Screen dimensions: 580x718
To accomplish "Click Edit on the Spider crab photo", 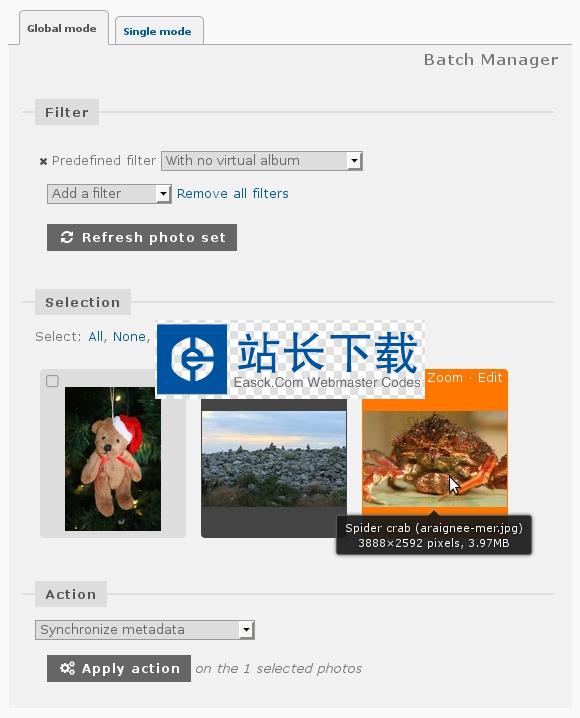I will pos(490,378).
